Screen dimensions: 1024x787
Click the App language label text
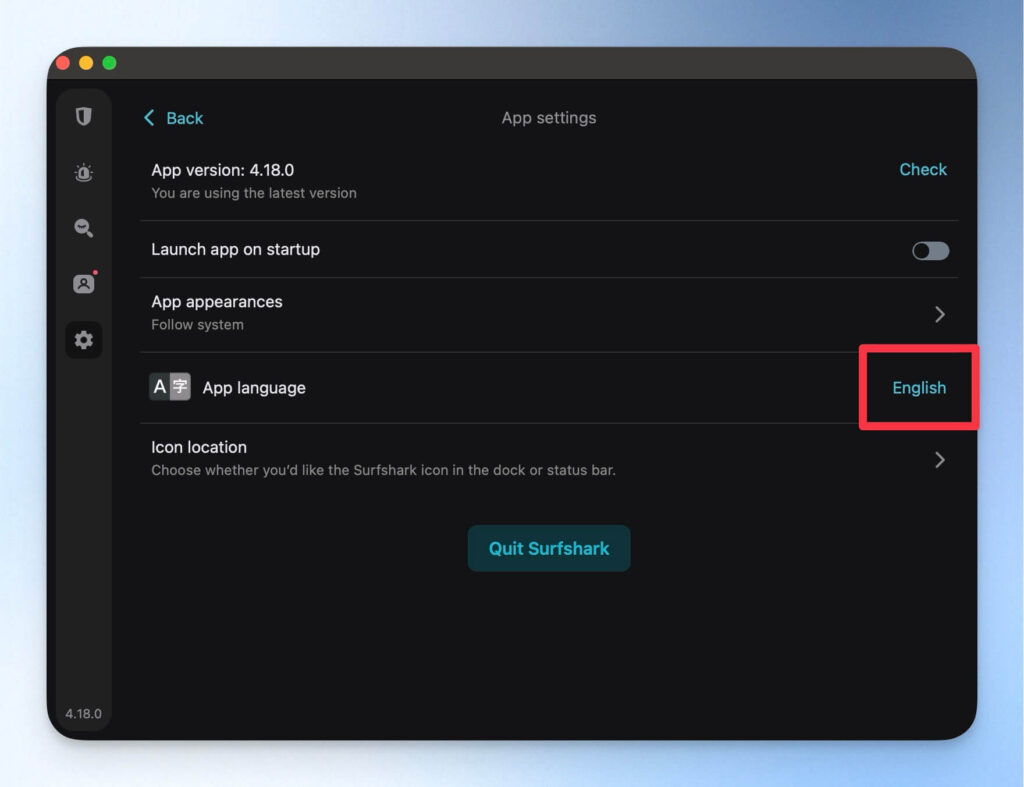coord(254,388)
